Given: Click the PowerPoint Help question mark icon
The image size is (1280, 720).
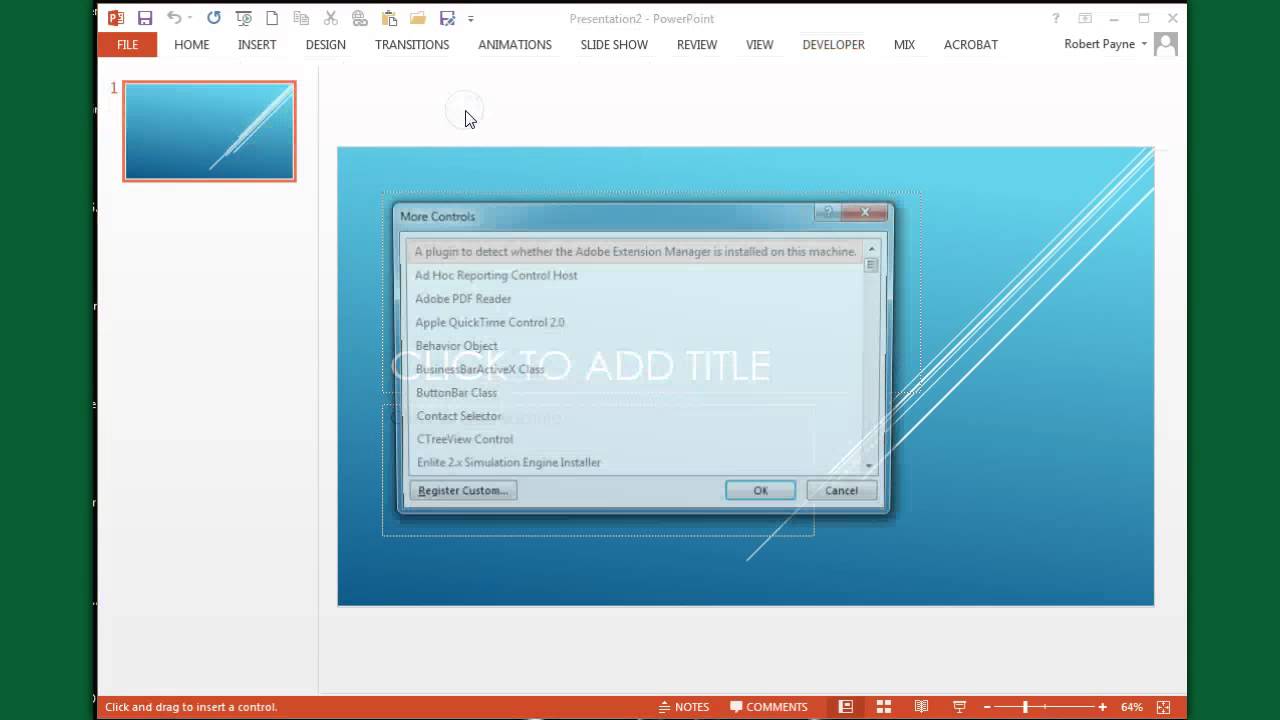Looking at the screenshot, I should point(1056,18).
